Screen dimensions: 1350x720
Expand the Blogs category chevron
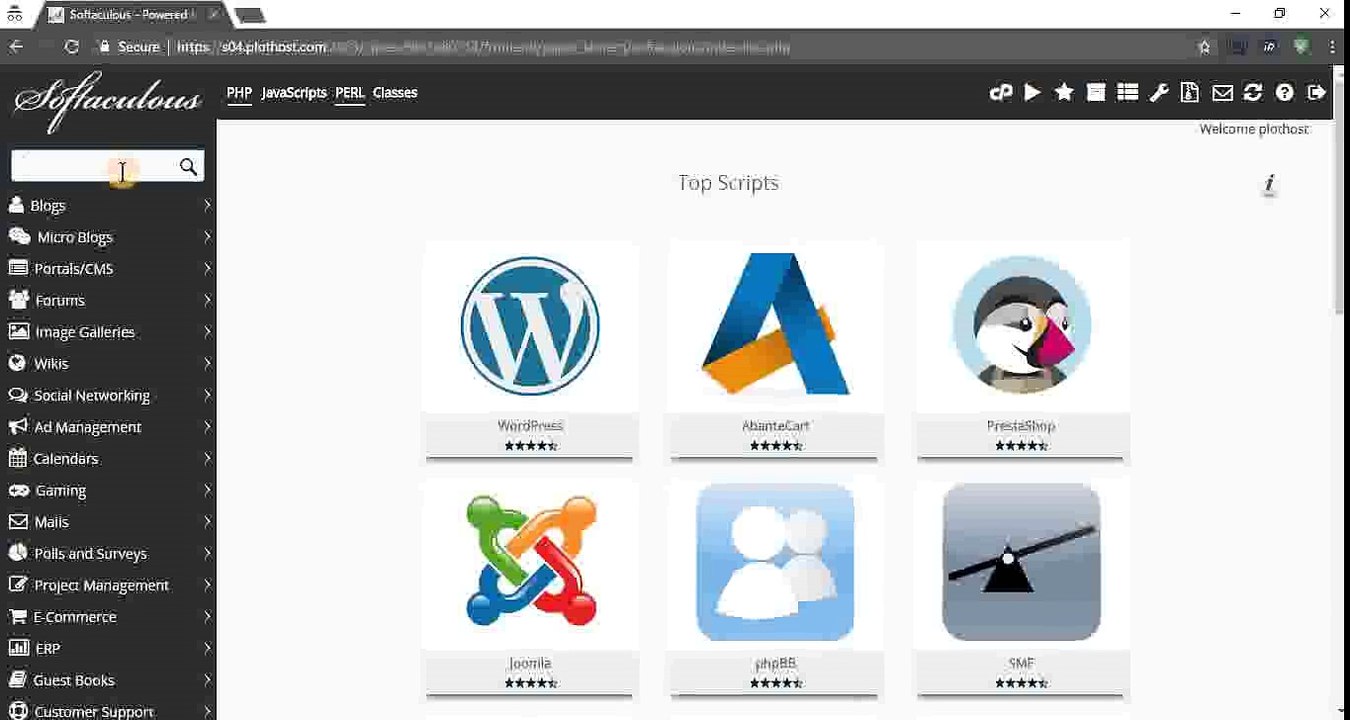coord(207,205)
